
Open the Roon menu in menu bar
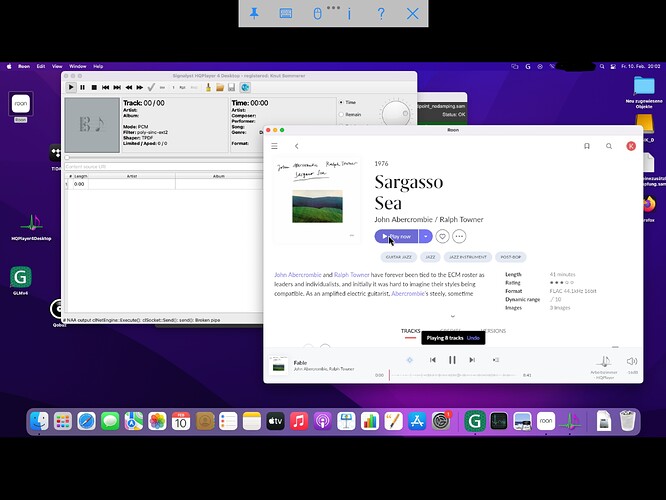24,66
